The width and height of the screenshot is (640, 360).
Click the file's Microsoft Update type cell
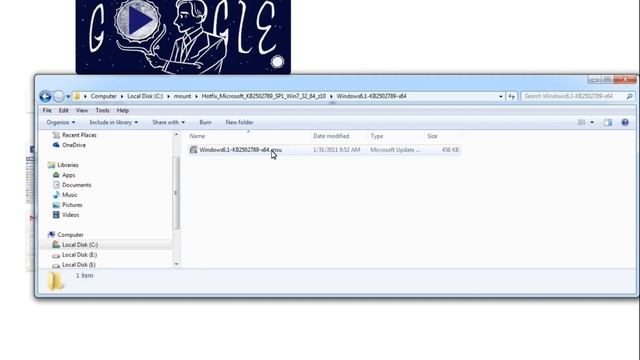tap(395, 150)
